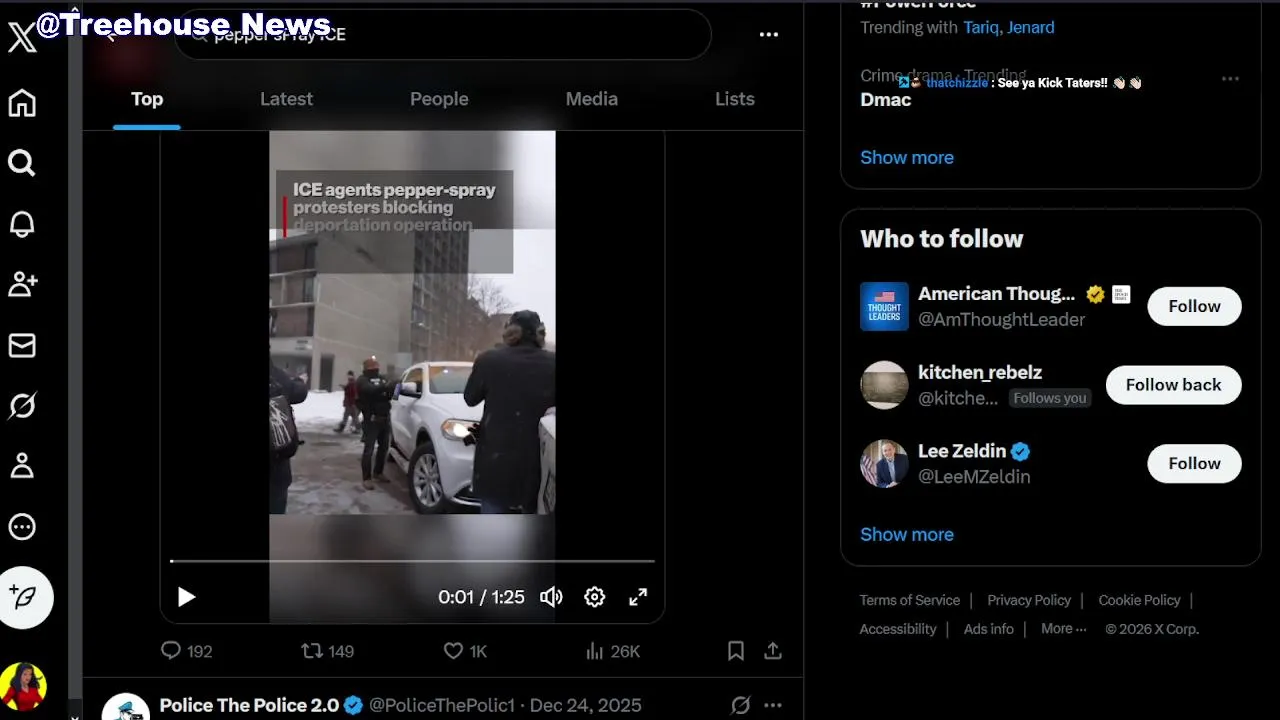Go to Home in sidebar
Viewport: 1280px width, 720px height.
point(22,103)
